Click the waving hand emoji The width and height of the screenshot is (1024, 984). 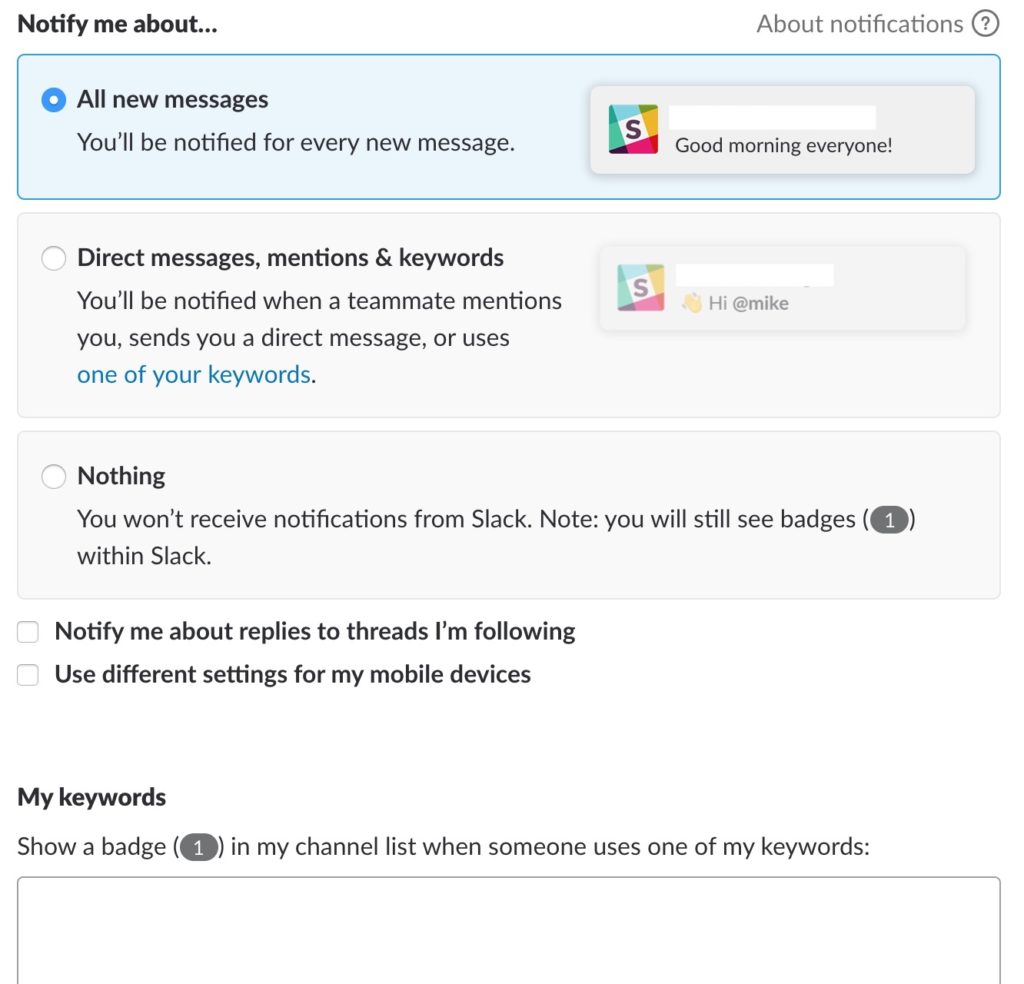tap(691, 303)
